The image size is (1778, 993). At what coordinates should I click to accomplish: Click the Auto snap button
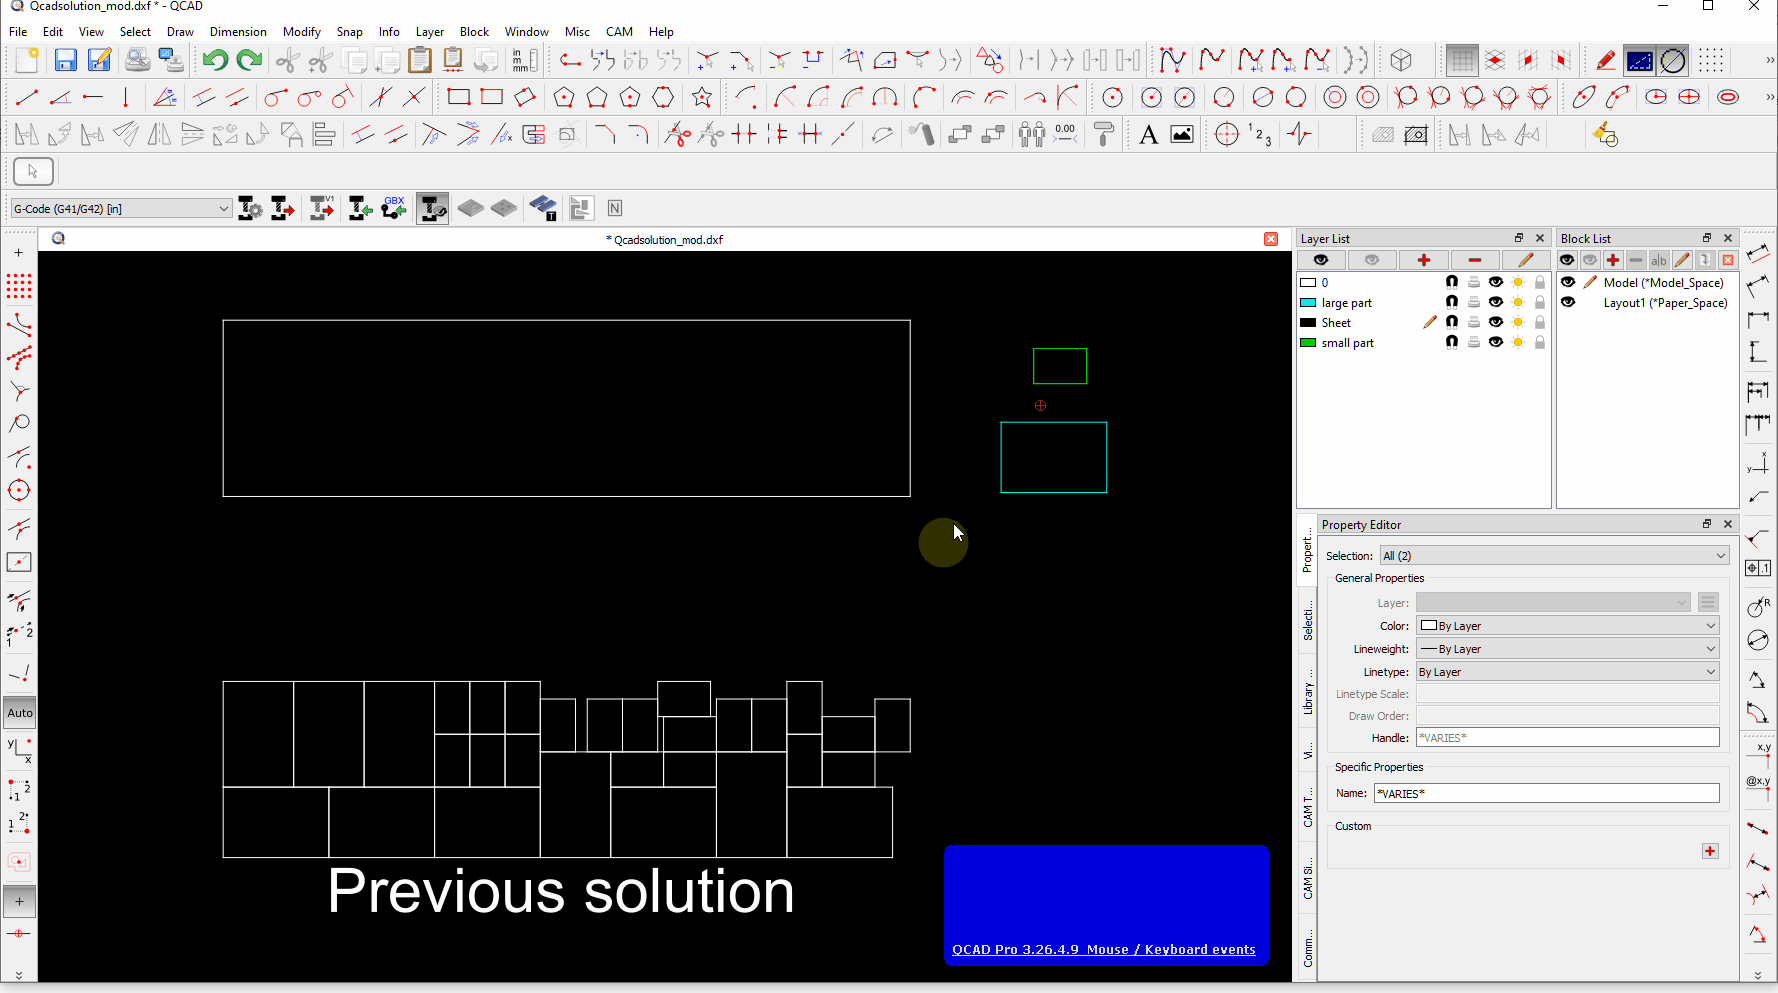pyautogui.click(x=20, y=713)
